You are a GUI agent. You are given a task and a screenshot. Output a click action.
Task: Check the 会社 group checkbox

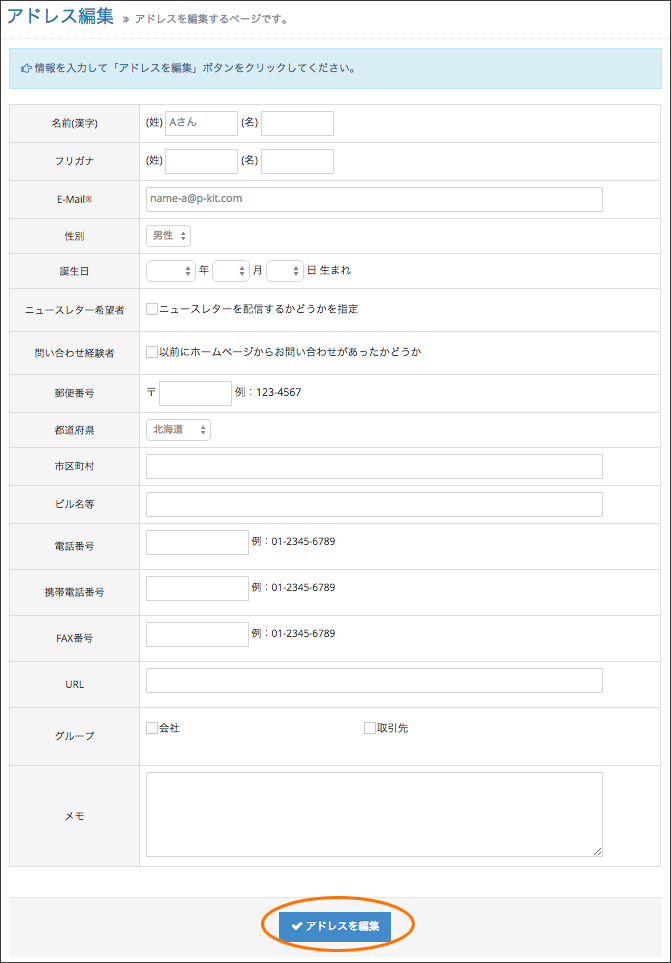[152, 728]
